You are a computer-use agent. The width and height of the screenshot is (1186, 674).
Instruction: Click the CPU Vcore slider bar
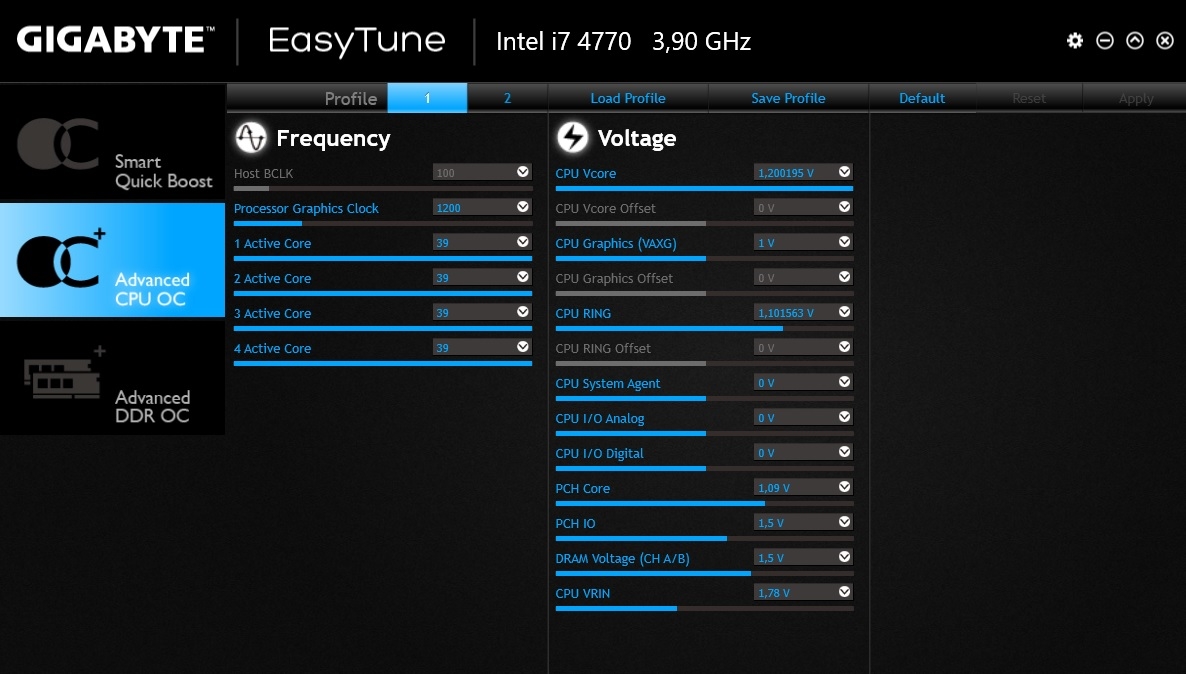(704, 188)
